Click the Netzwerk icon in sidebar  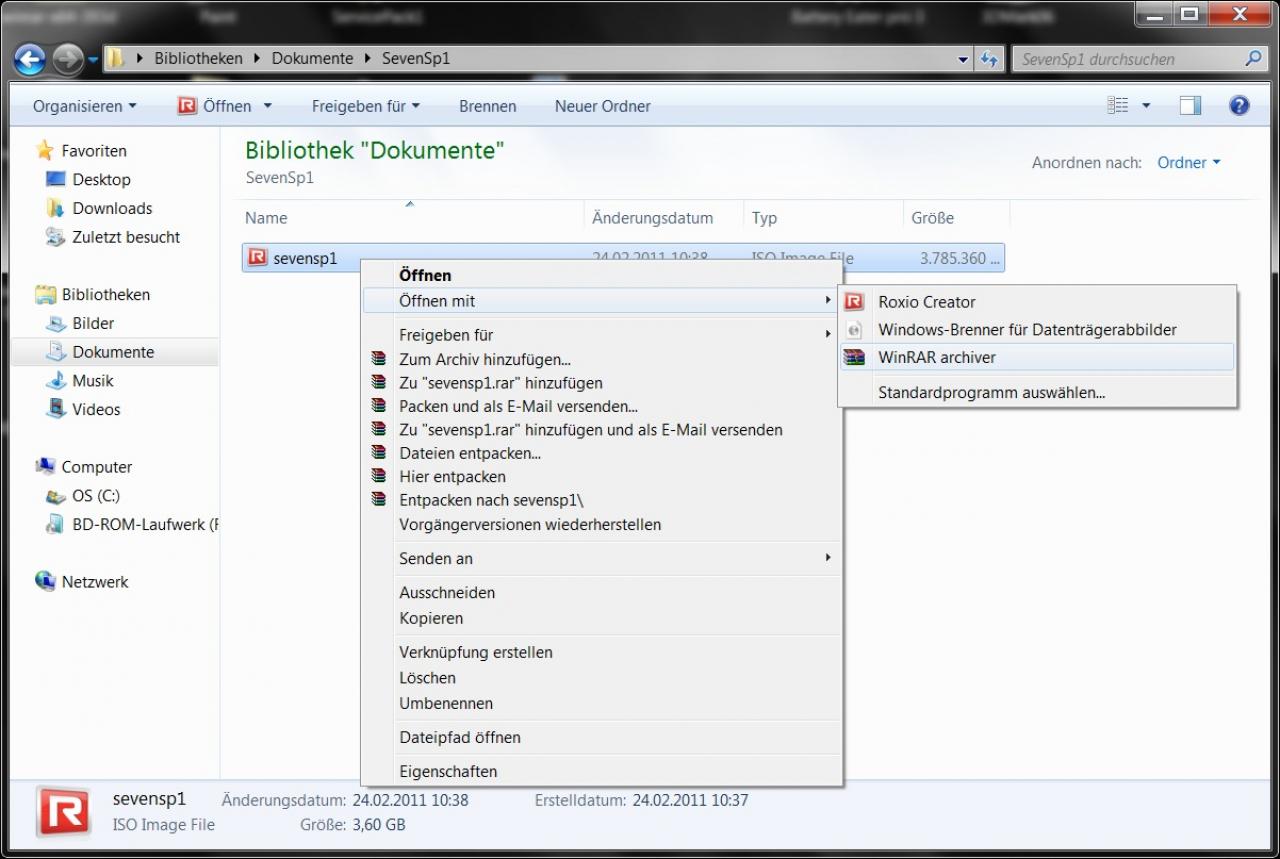pos(45,582)
